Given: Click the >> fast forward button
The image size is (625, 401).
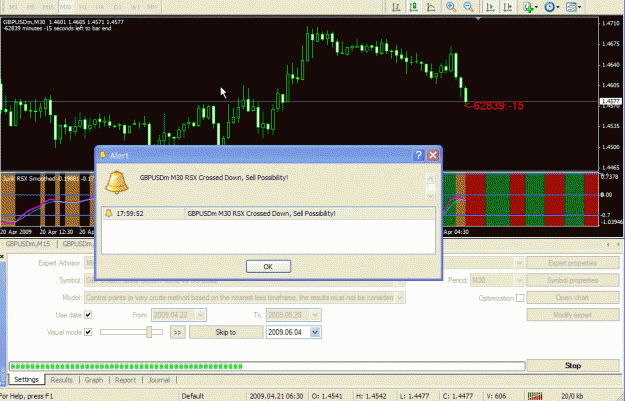Looking at the screenshot, I should point(177,332).
